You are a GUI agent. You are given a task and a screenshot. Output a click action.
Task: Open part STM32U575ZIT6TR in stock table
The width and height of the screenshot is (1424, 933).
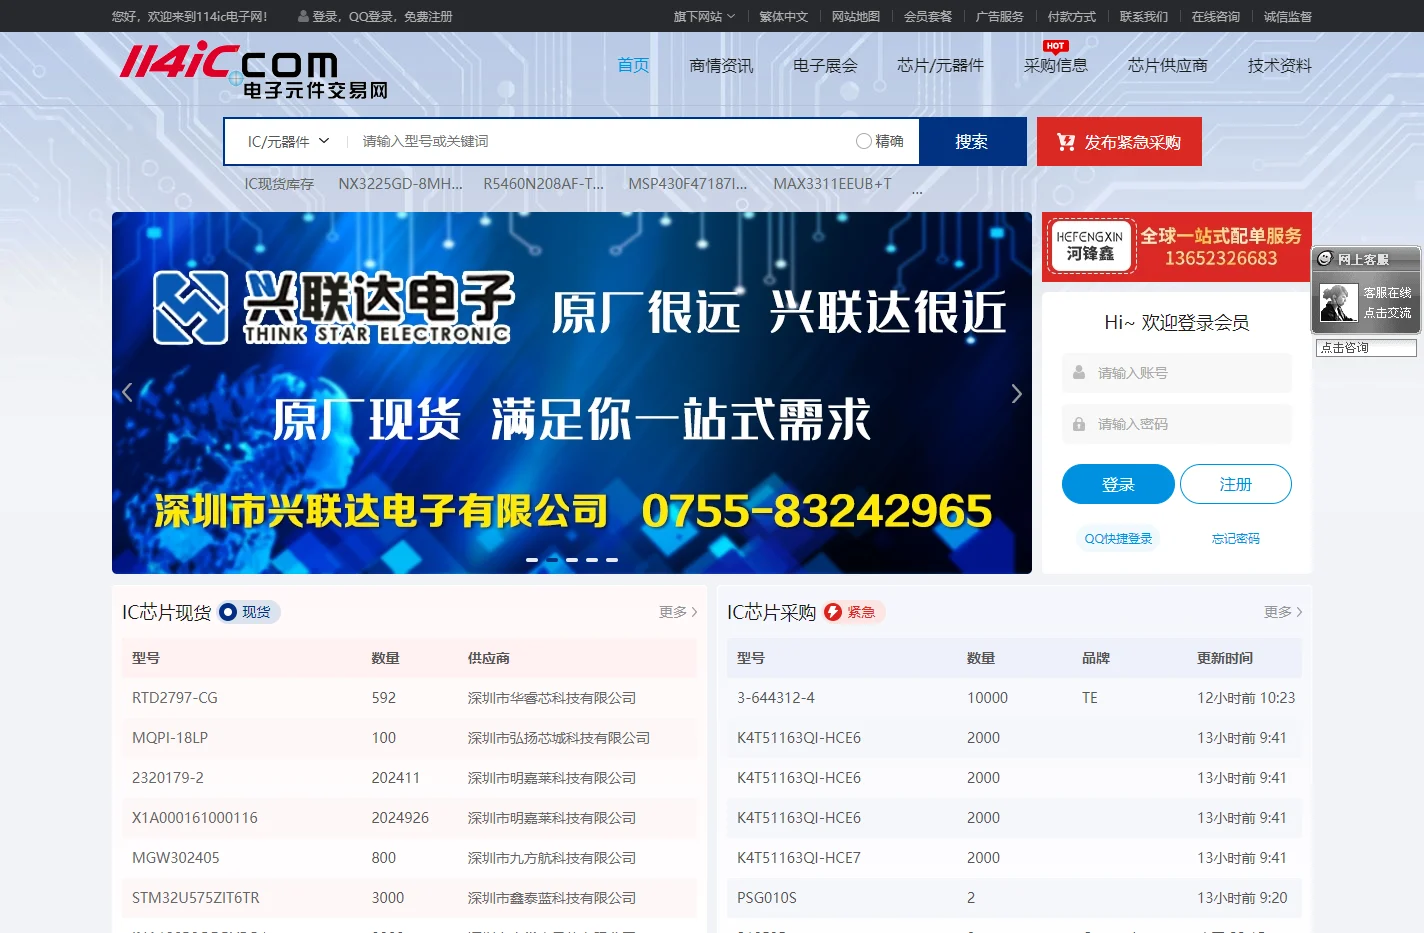(196, 898)
